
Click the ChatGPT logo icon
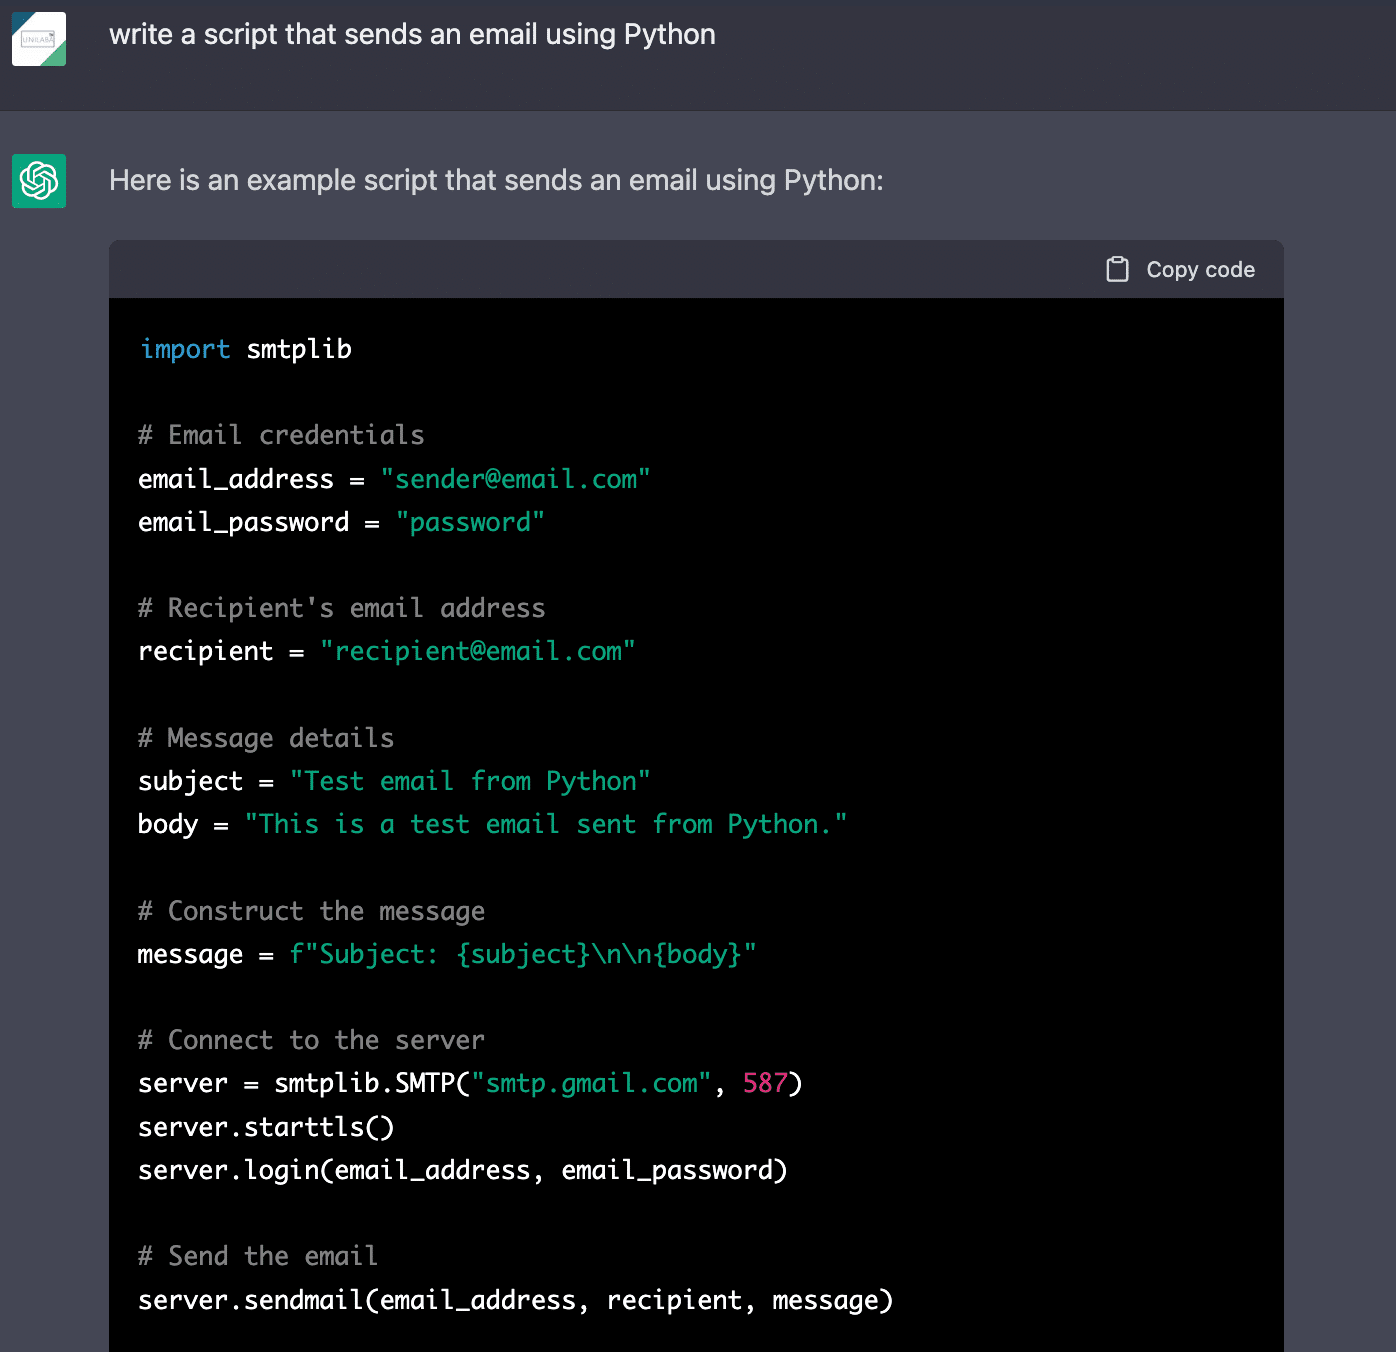point(39,181)
